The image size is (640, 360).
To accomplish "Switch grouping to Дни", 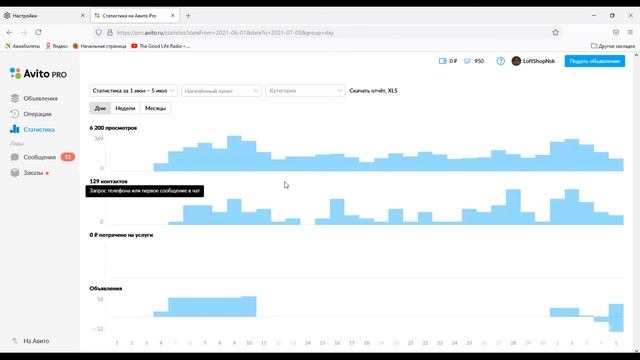I will pos(100,108).
